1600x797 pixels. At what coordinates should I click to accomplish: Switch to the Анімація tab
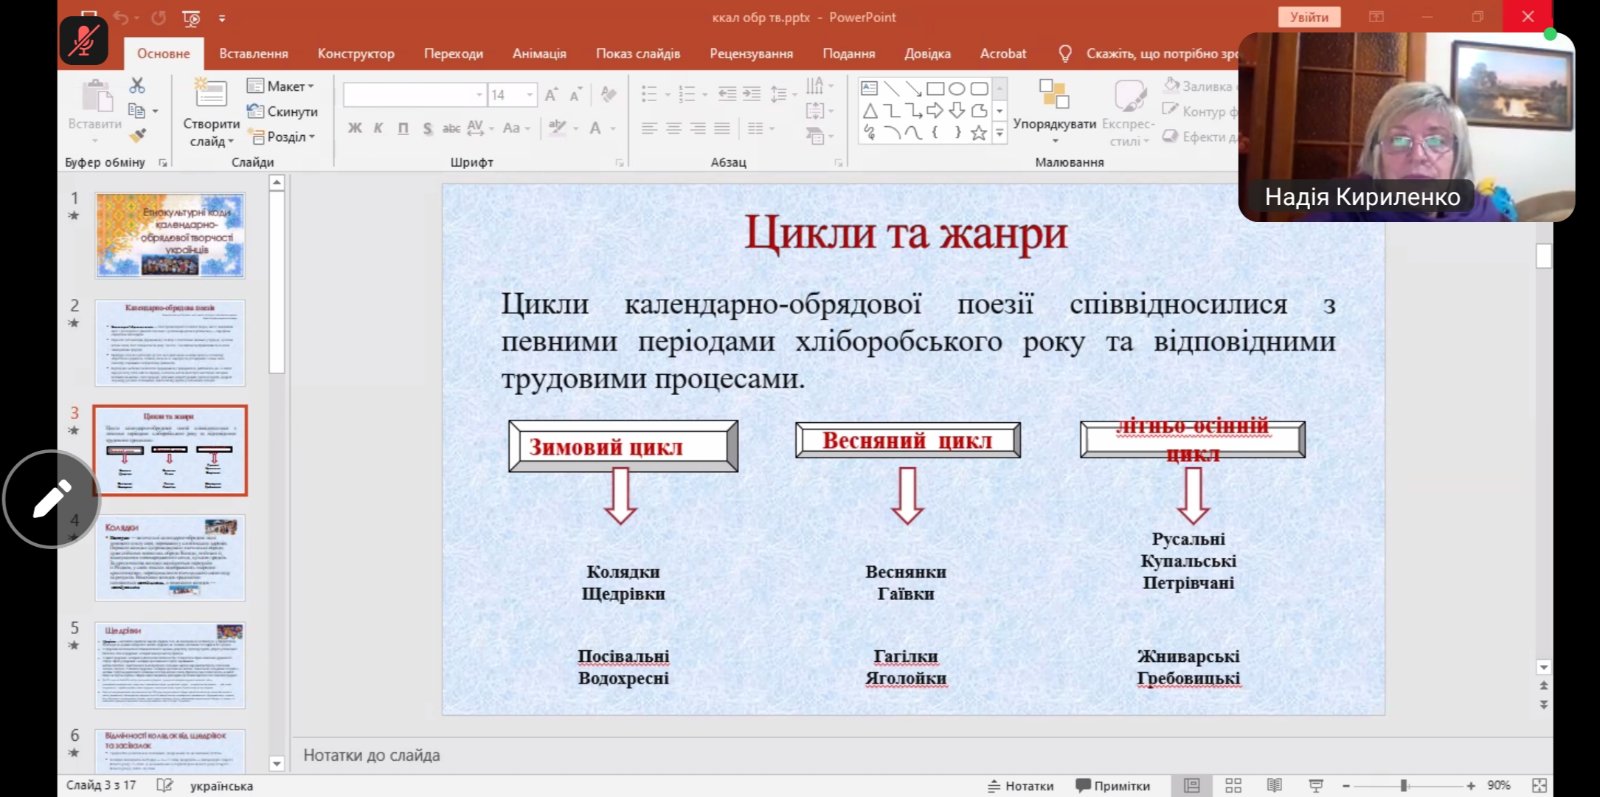(539, 54)
